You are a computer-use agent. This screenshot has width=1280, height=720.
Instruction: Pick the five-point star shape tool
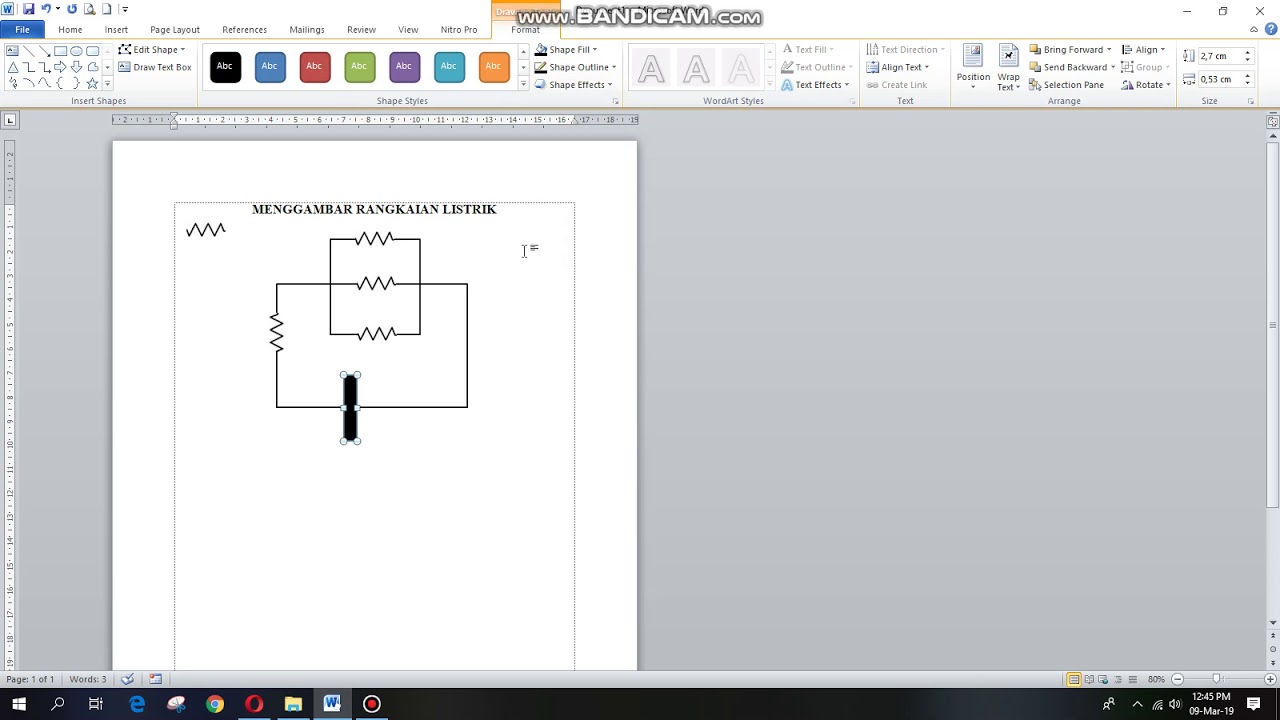[x=92, y=83]
